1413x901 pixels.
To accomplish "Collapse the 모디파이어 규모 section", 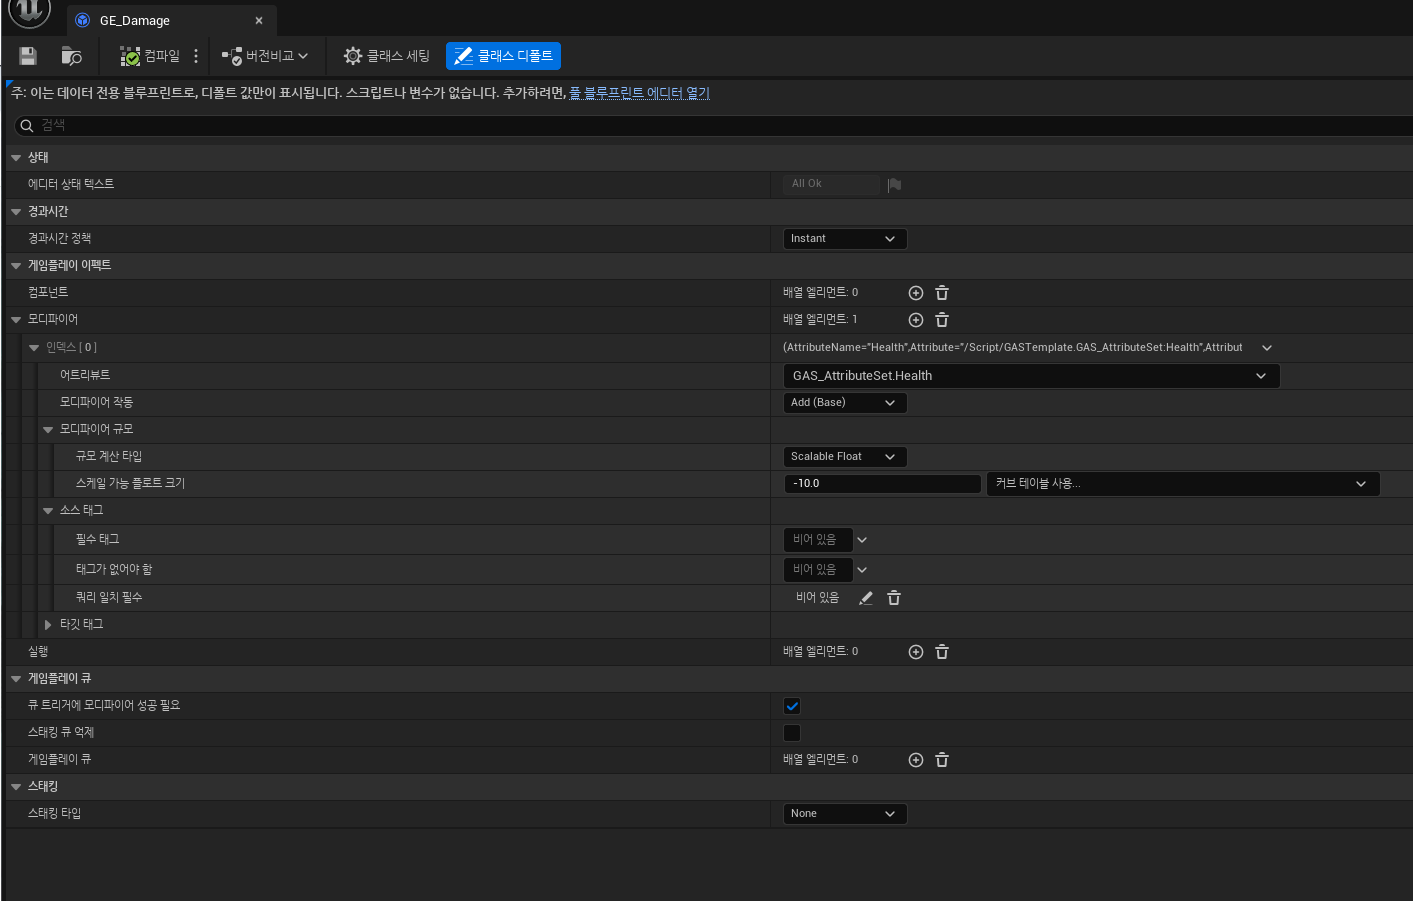I will tap(48, 430).
